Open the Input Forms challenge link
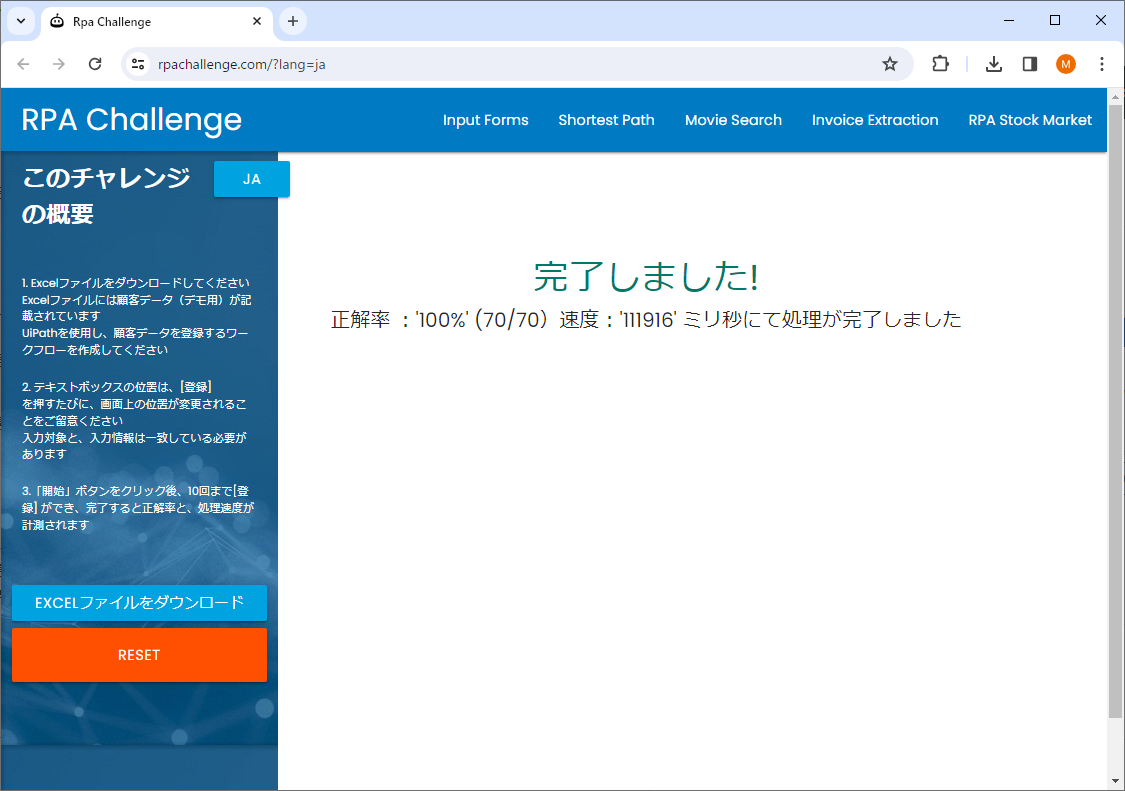 pyautogui.click(x=486, y=120)
